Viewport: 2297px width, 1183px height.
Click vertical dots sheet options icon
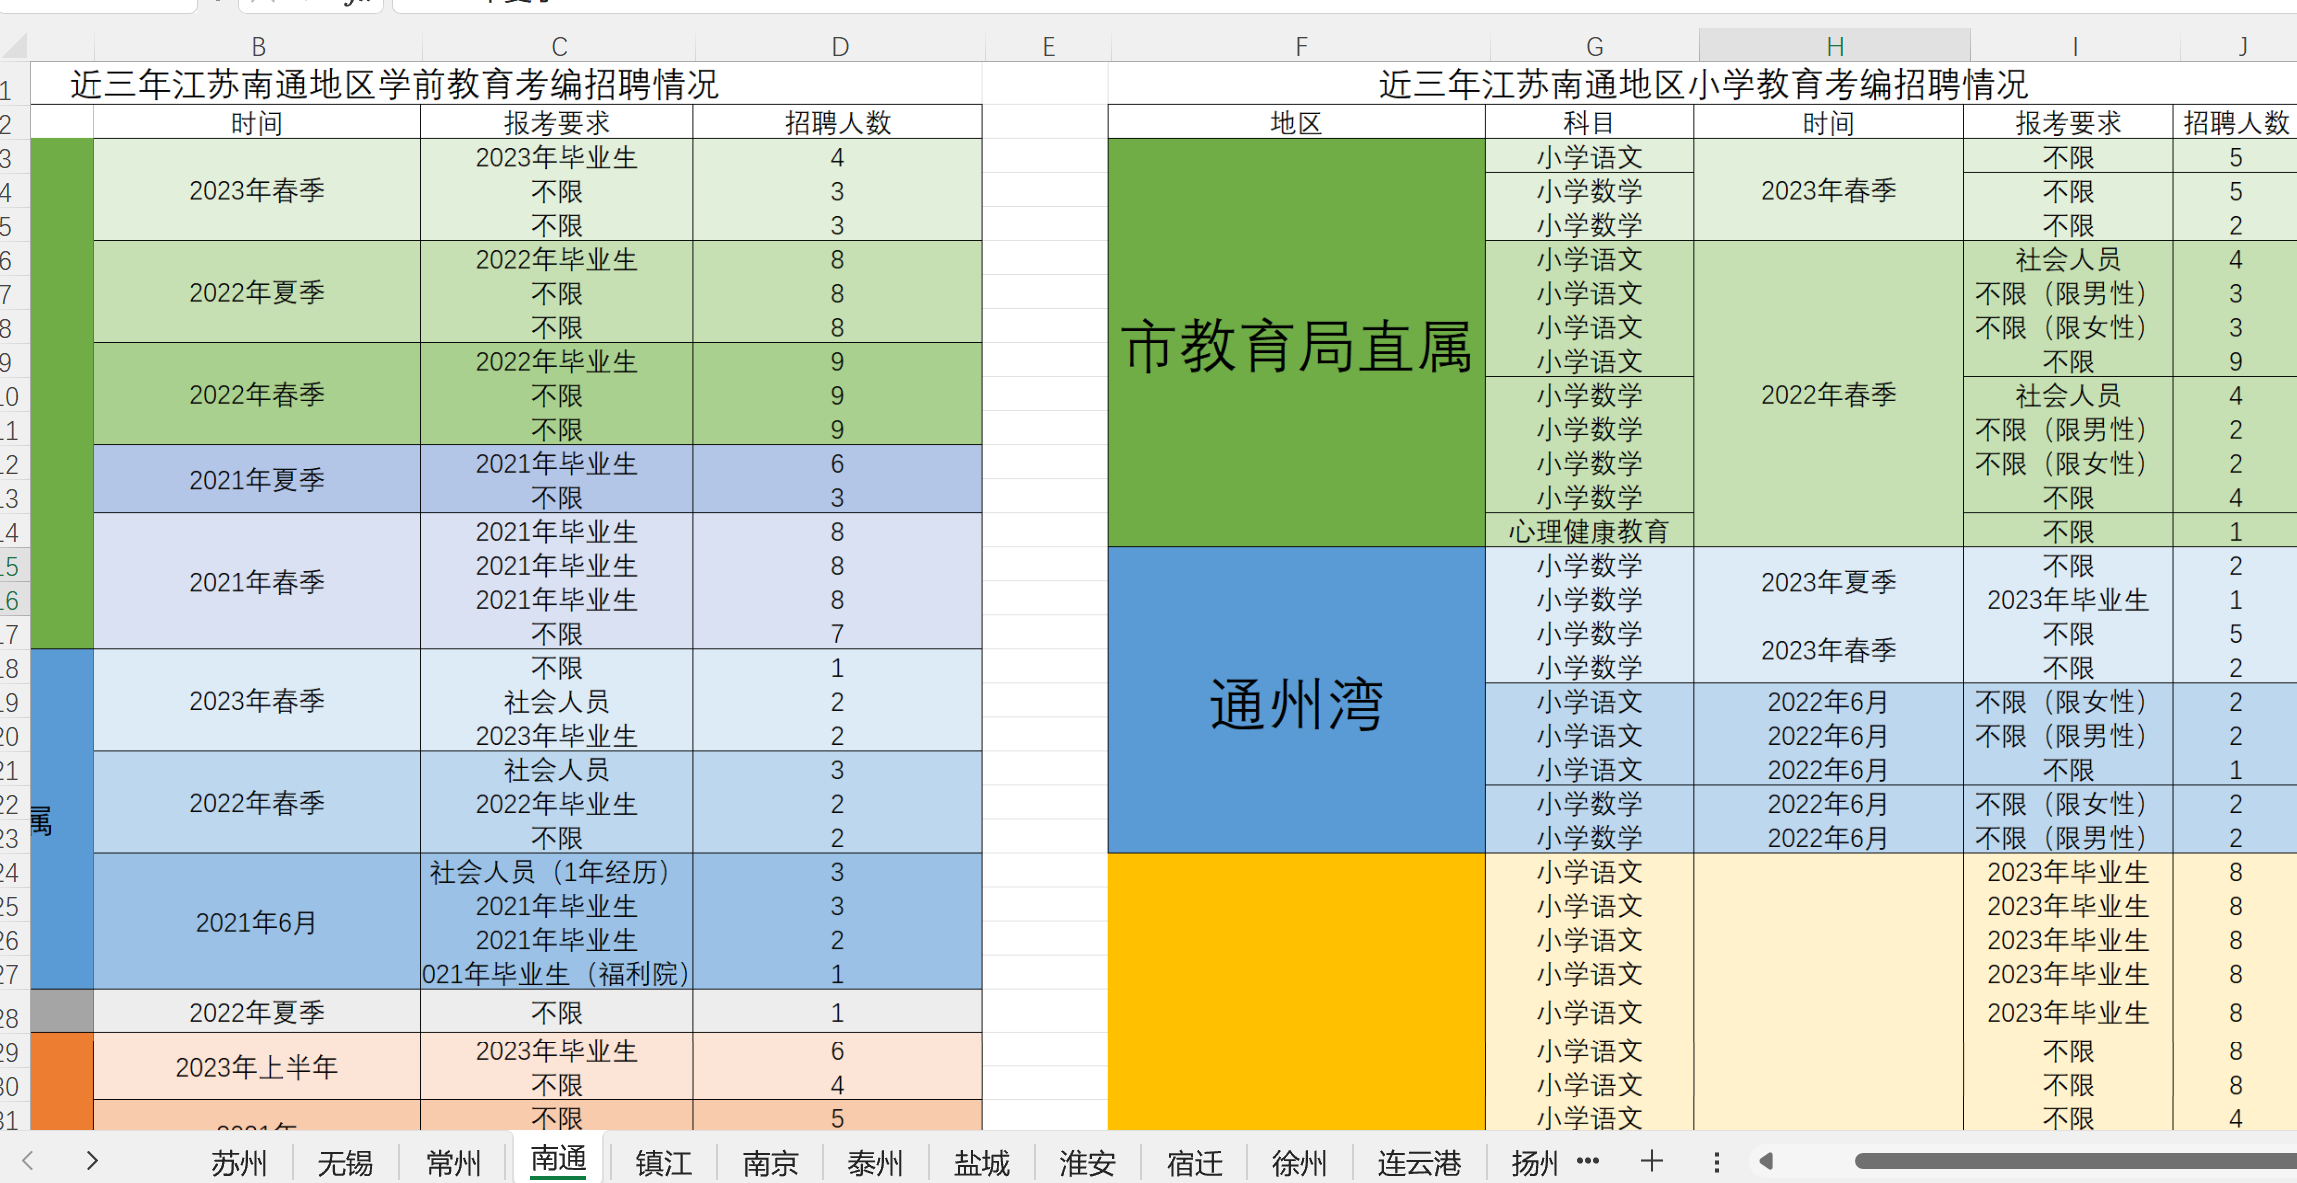coord(1716,1162)
